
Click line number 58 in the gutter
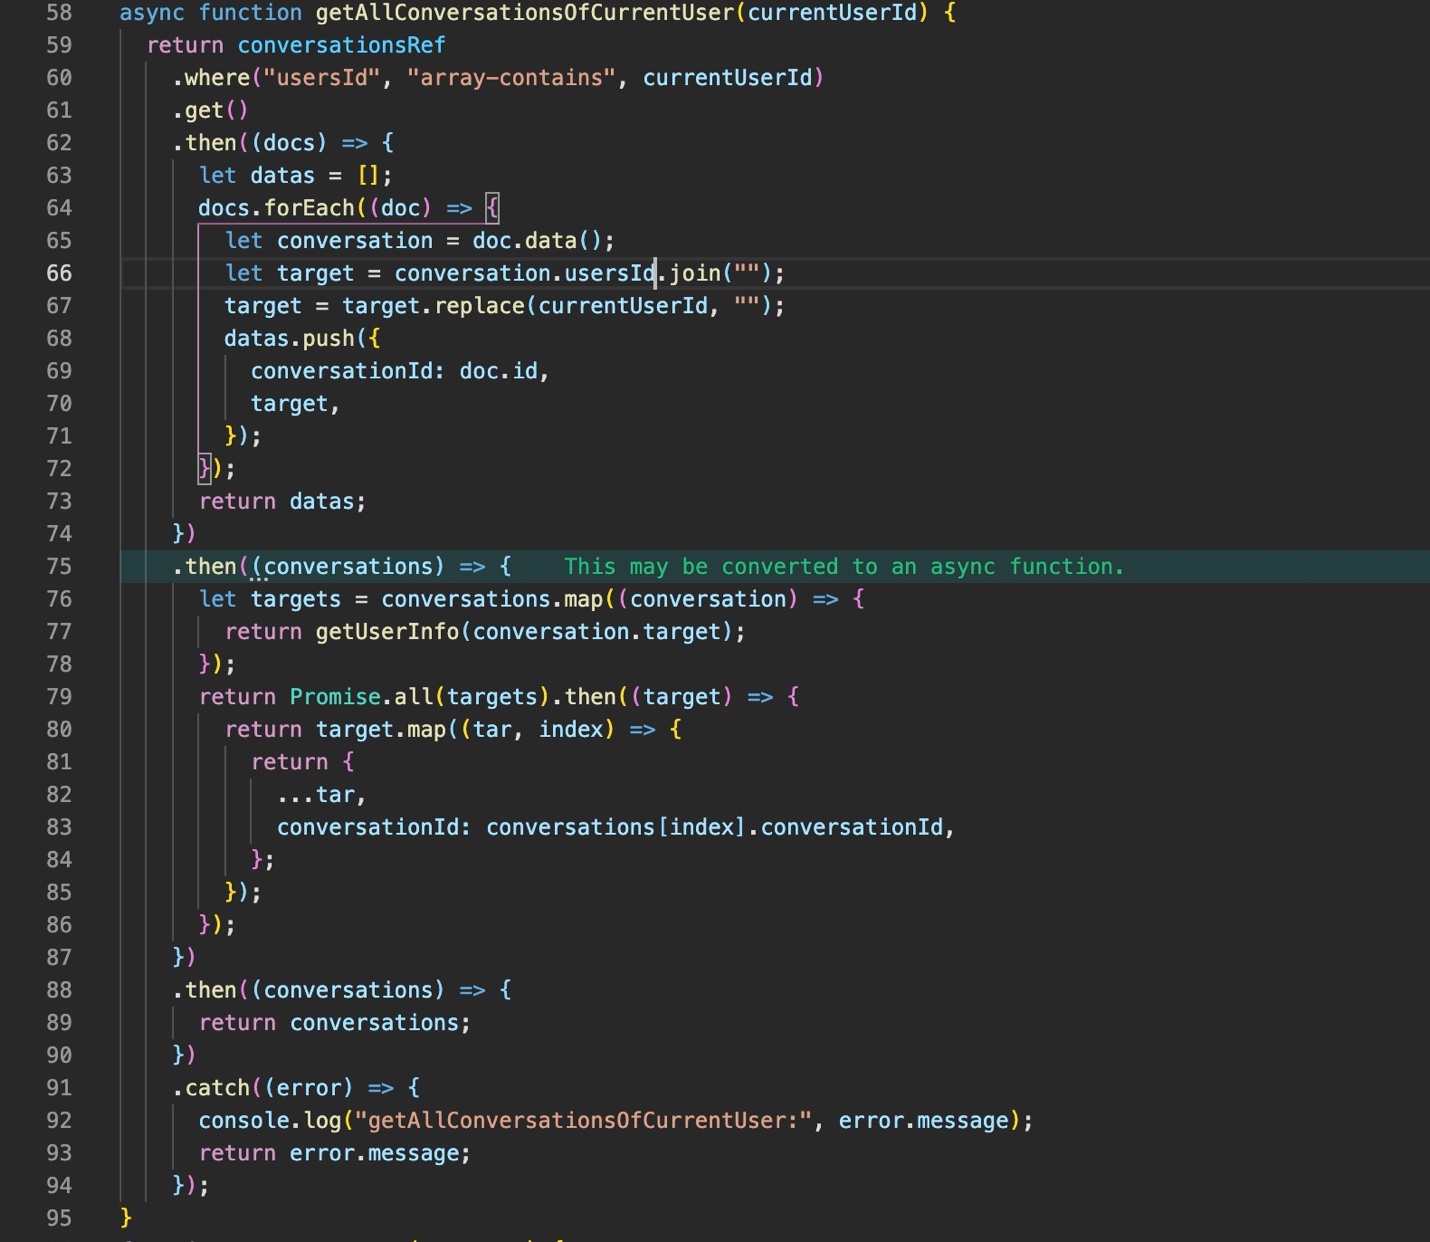click(59, 13)
